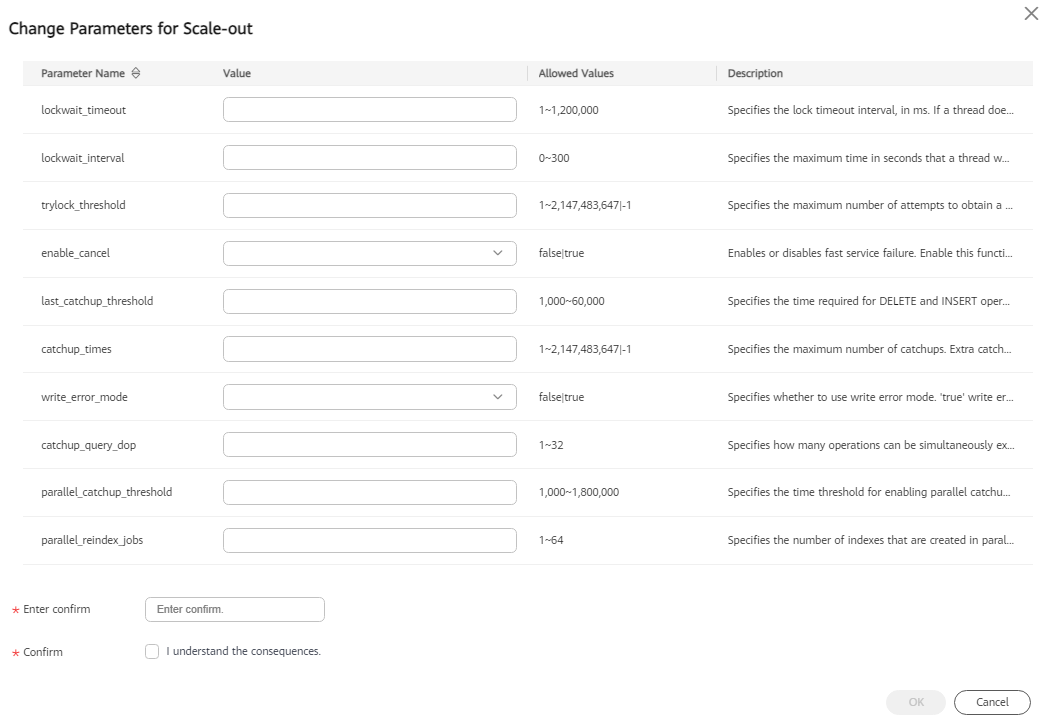Viewport: 1046px width, 722px height.
Task: Click the enable_cancel description text
Action: [x=870, y=254]
